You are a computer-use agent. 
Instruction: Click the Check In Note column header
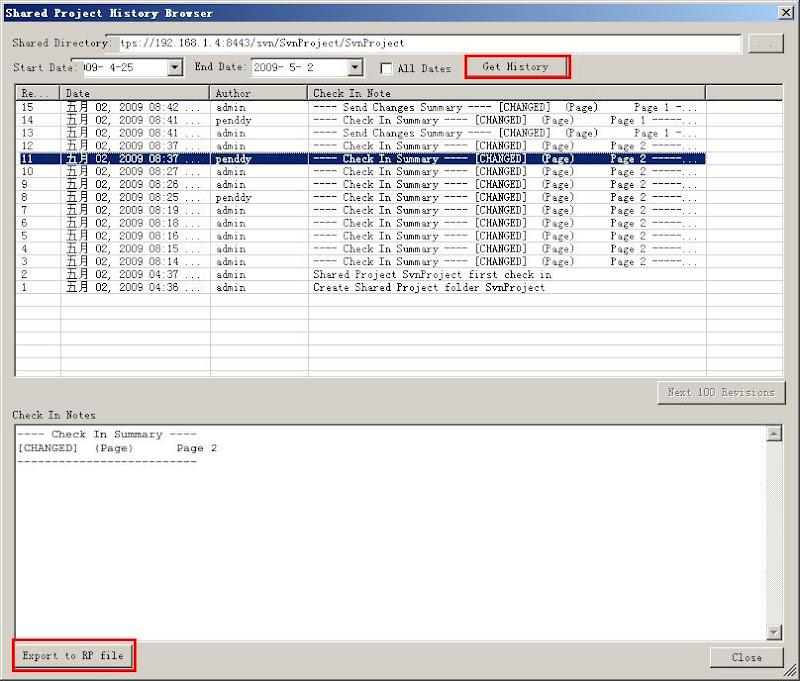[x=506, y=93]
